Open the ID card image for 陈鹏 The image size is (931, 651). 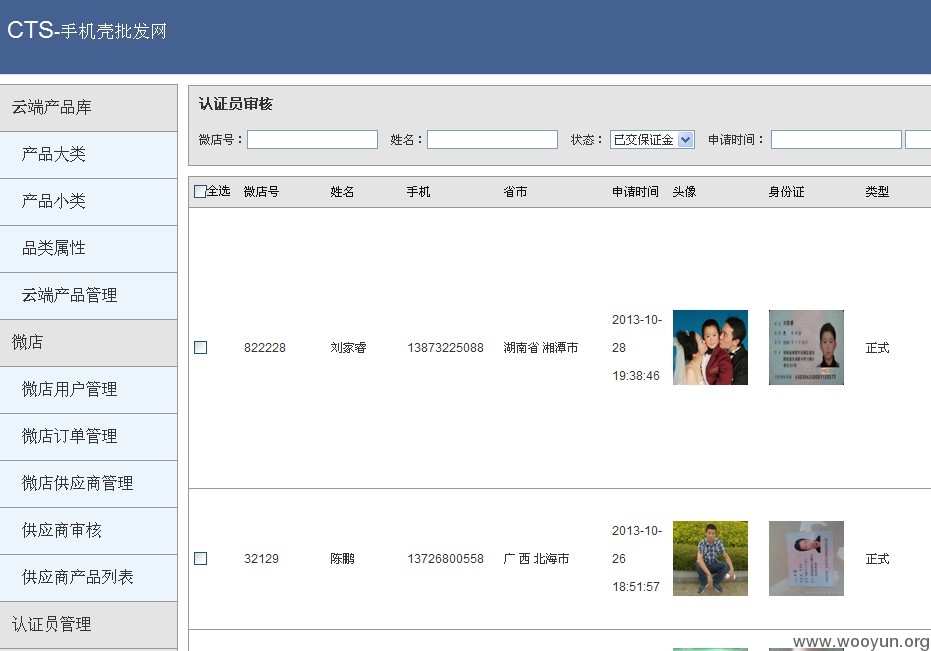click(806, 558)
